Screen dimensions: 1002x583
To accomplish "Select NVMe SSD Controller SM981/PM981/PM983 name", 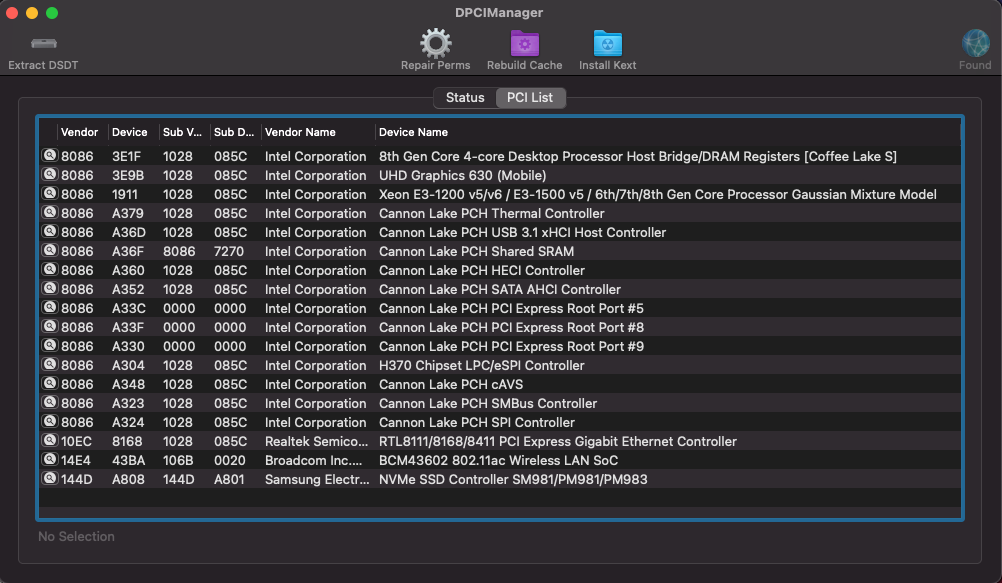I will (513, 479).
